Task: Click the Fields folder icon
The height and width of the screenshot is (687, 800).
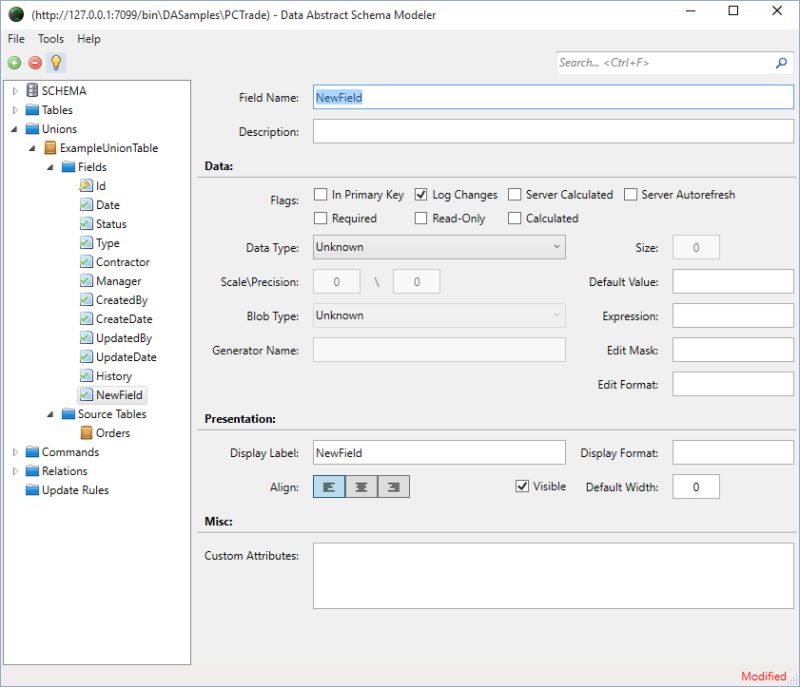Action: pos(68,167)
